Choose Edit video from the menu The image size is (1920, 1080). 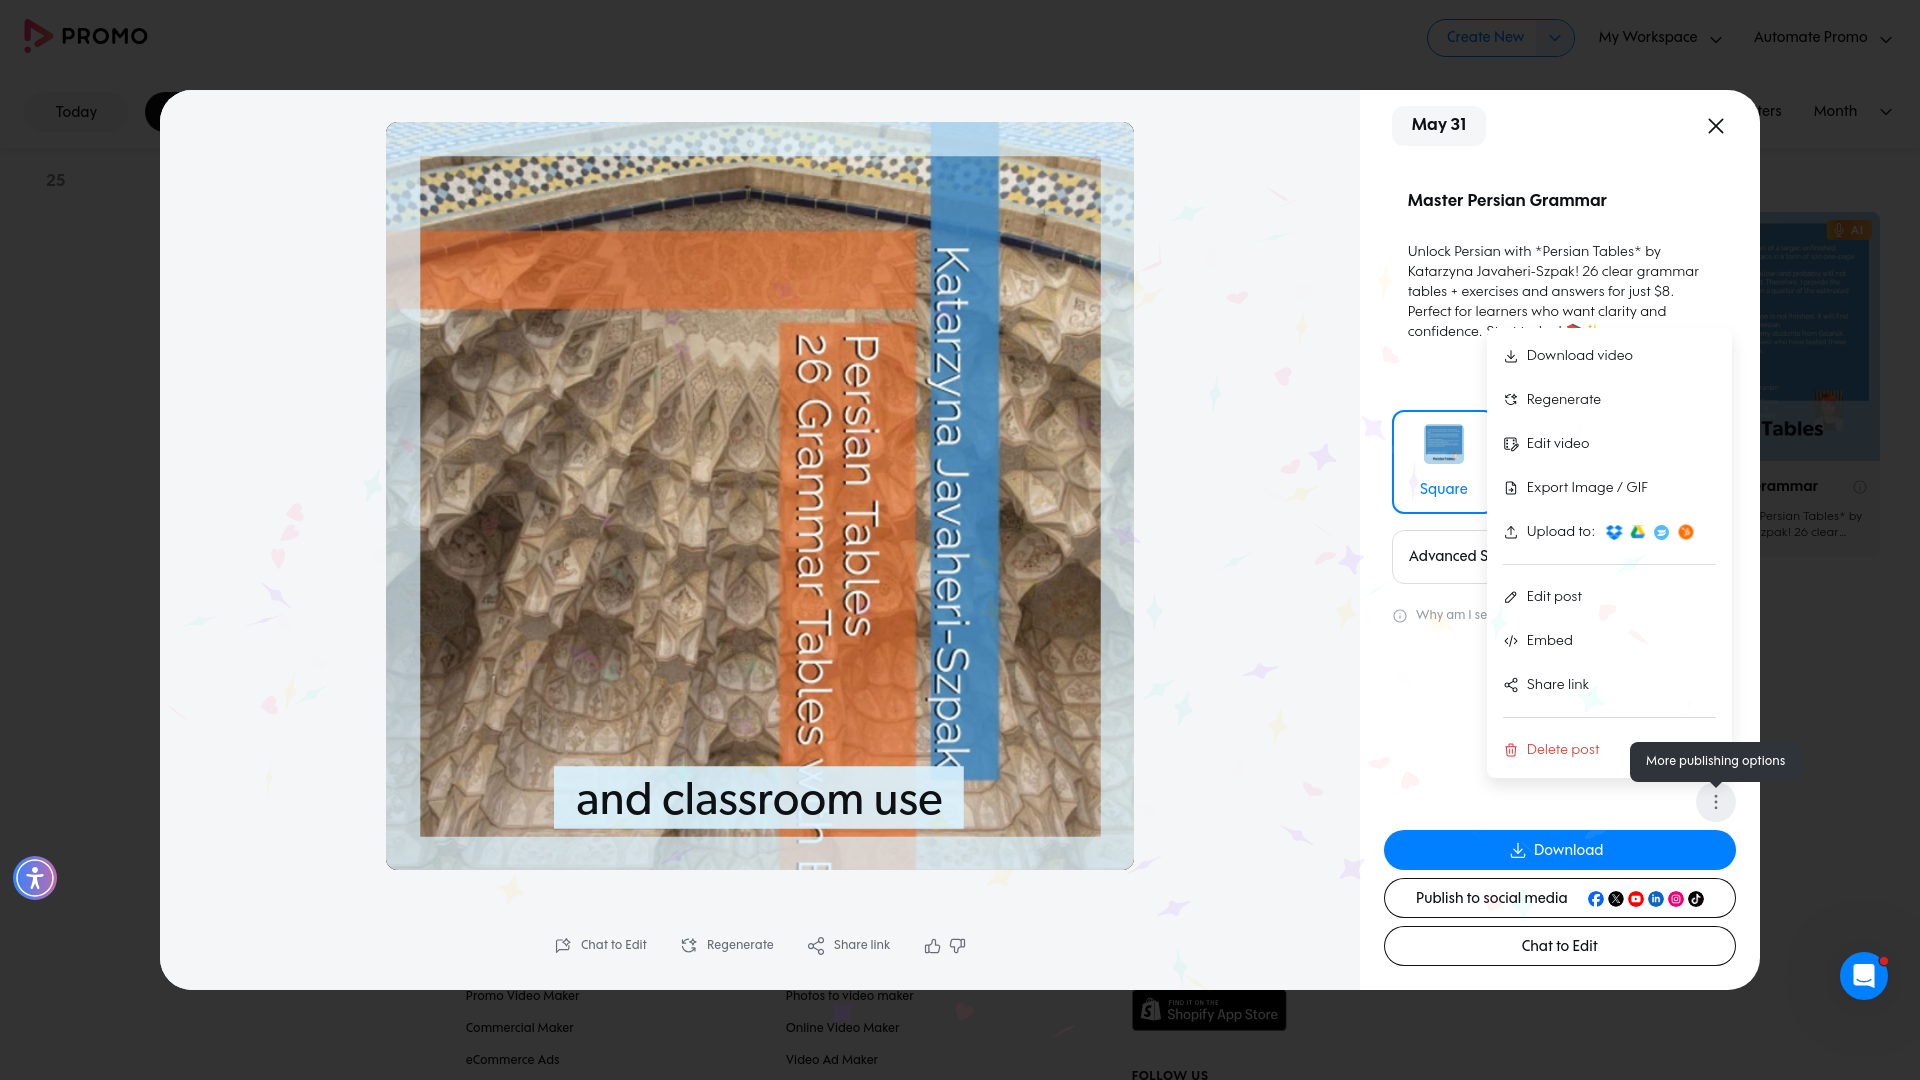tap(1609, 444)
